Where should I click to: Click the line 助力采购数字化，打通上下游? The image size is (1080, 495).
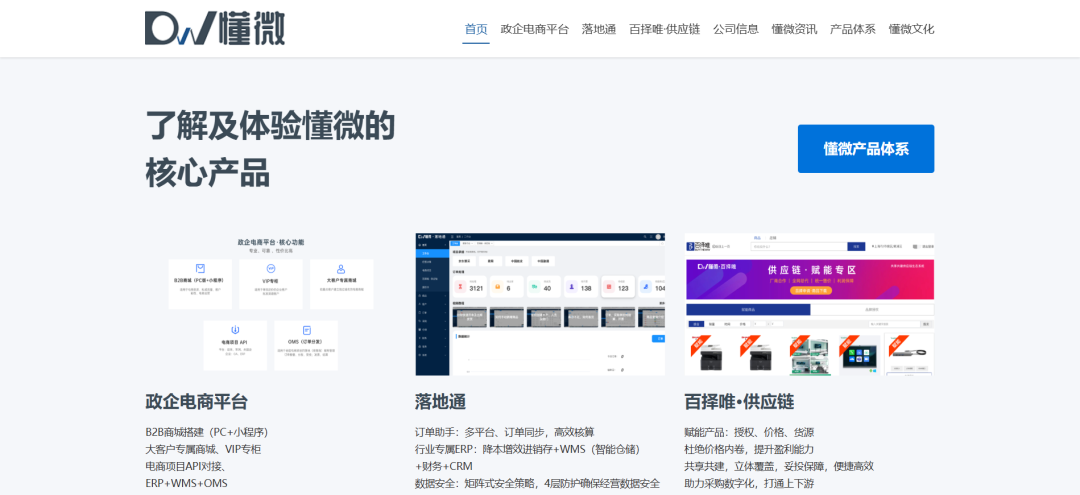pos(749,483)
